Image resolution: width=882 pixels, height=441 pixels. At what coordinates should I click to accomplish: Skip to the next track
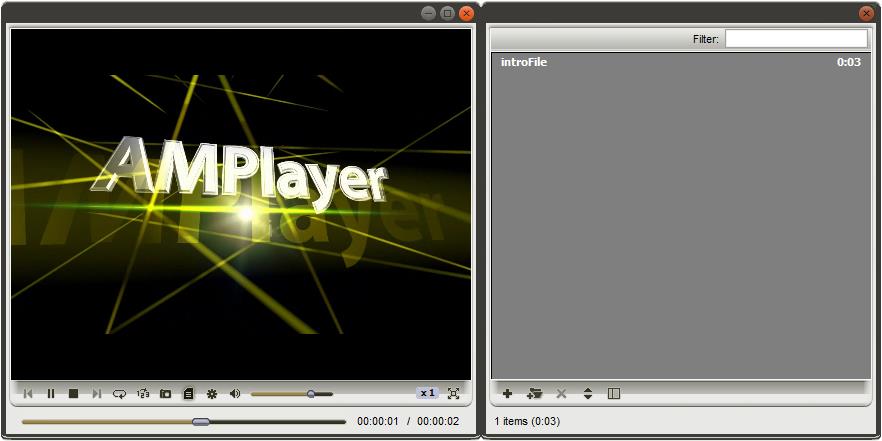pos(97,394)
